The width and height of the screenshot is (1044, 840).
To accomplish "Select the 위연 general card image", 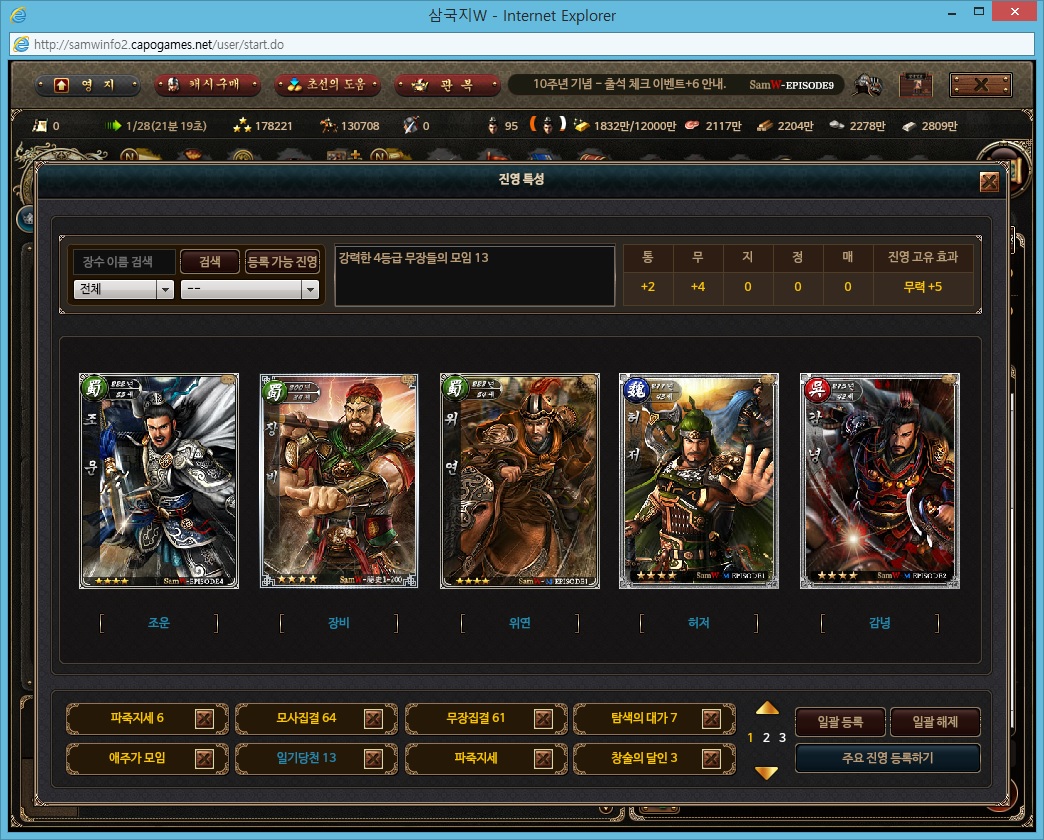I will tap(520, 481).
